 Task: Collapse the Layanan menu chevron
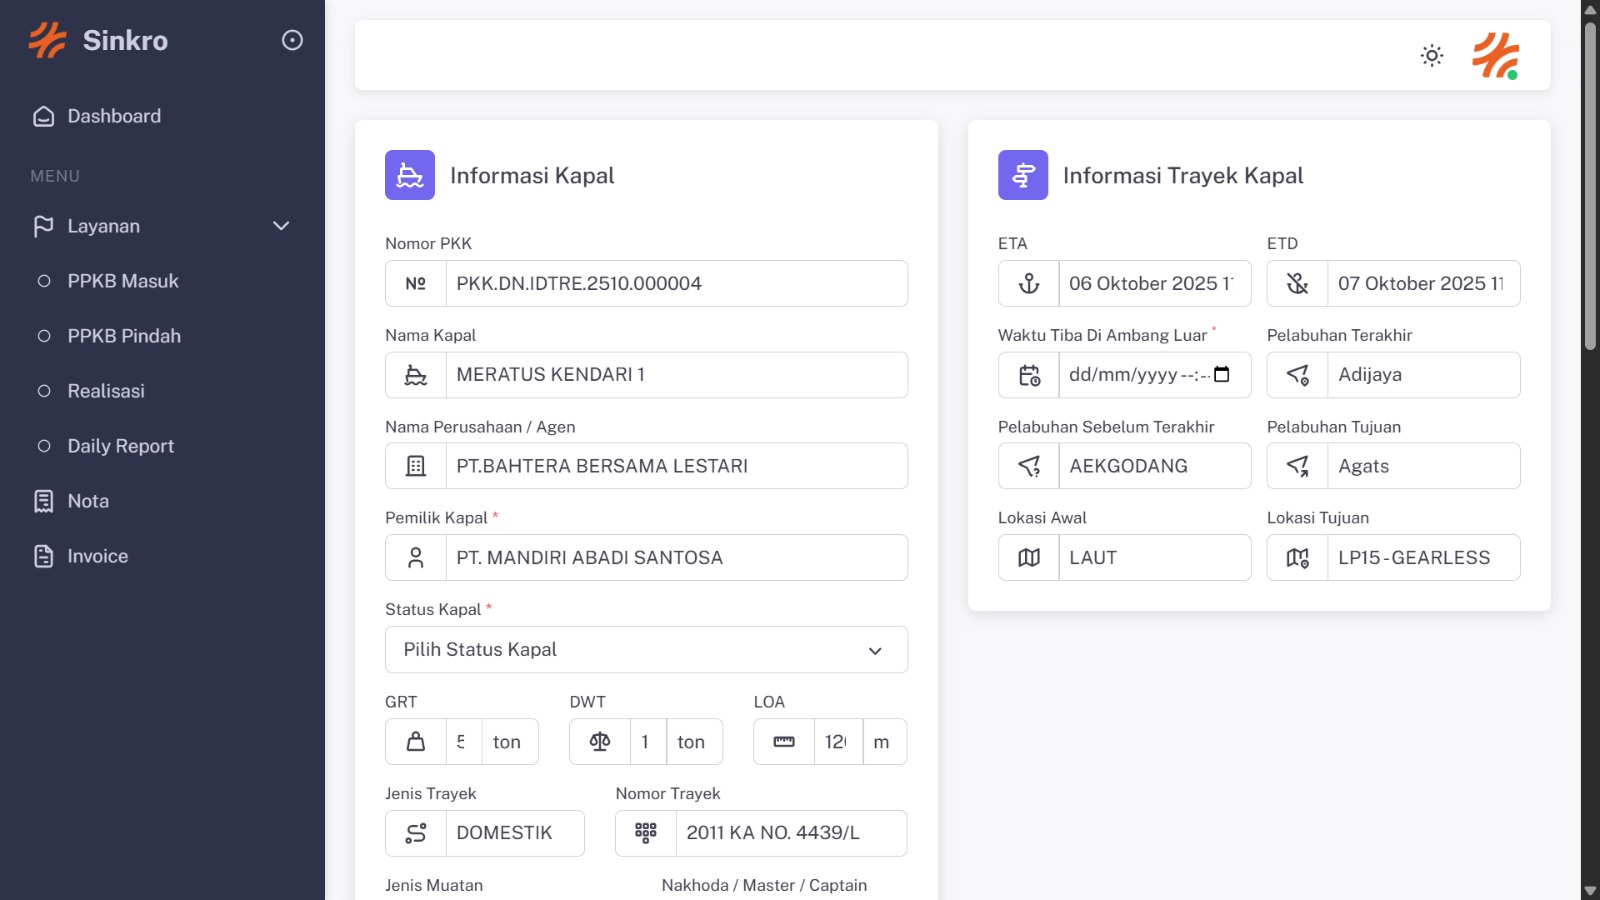(x=281, y=226)
